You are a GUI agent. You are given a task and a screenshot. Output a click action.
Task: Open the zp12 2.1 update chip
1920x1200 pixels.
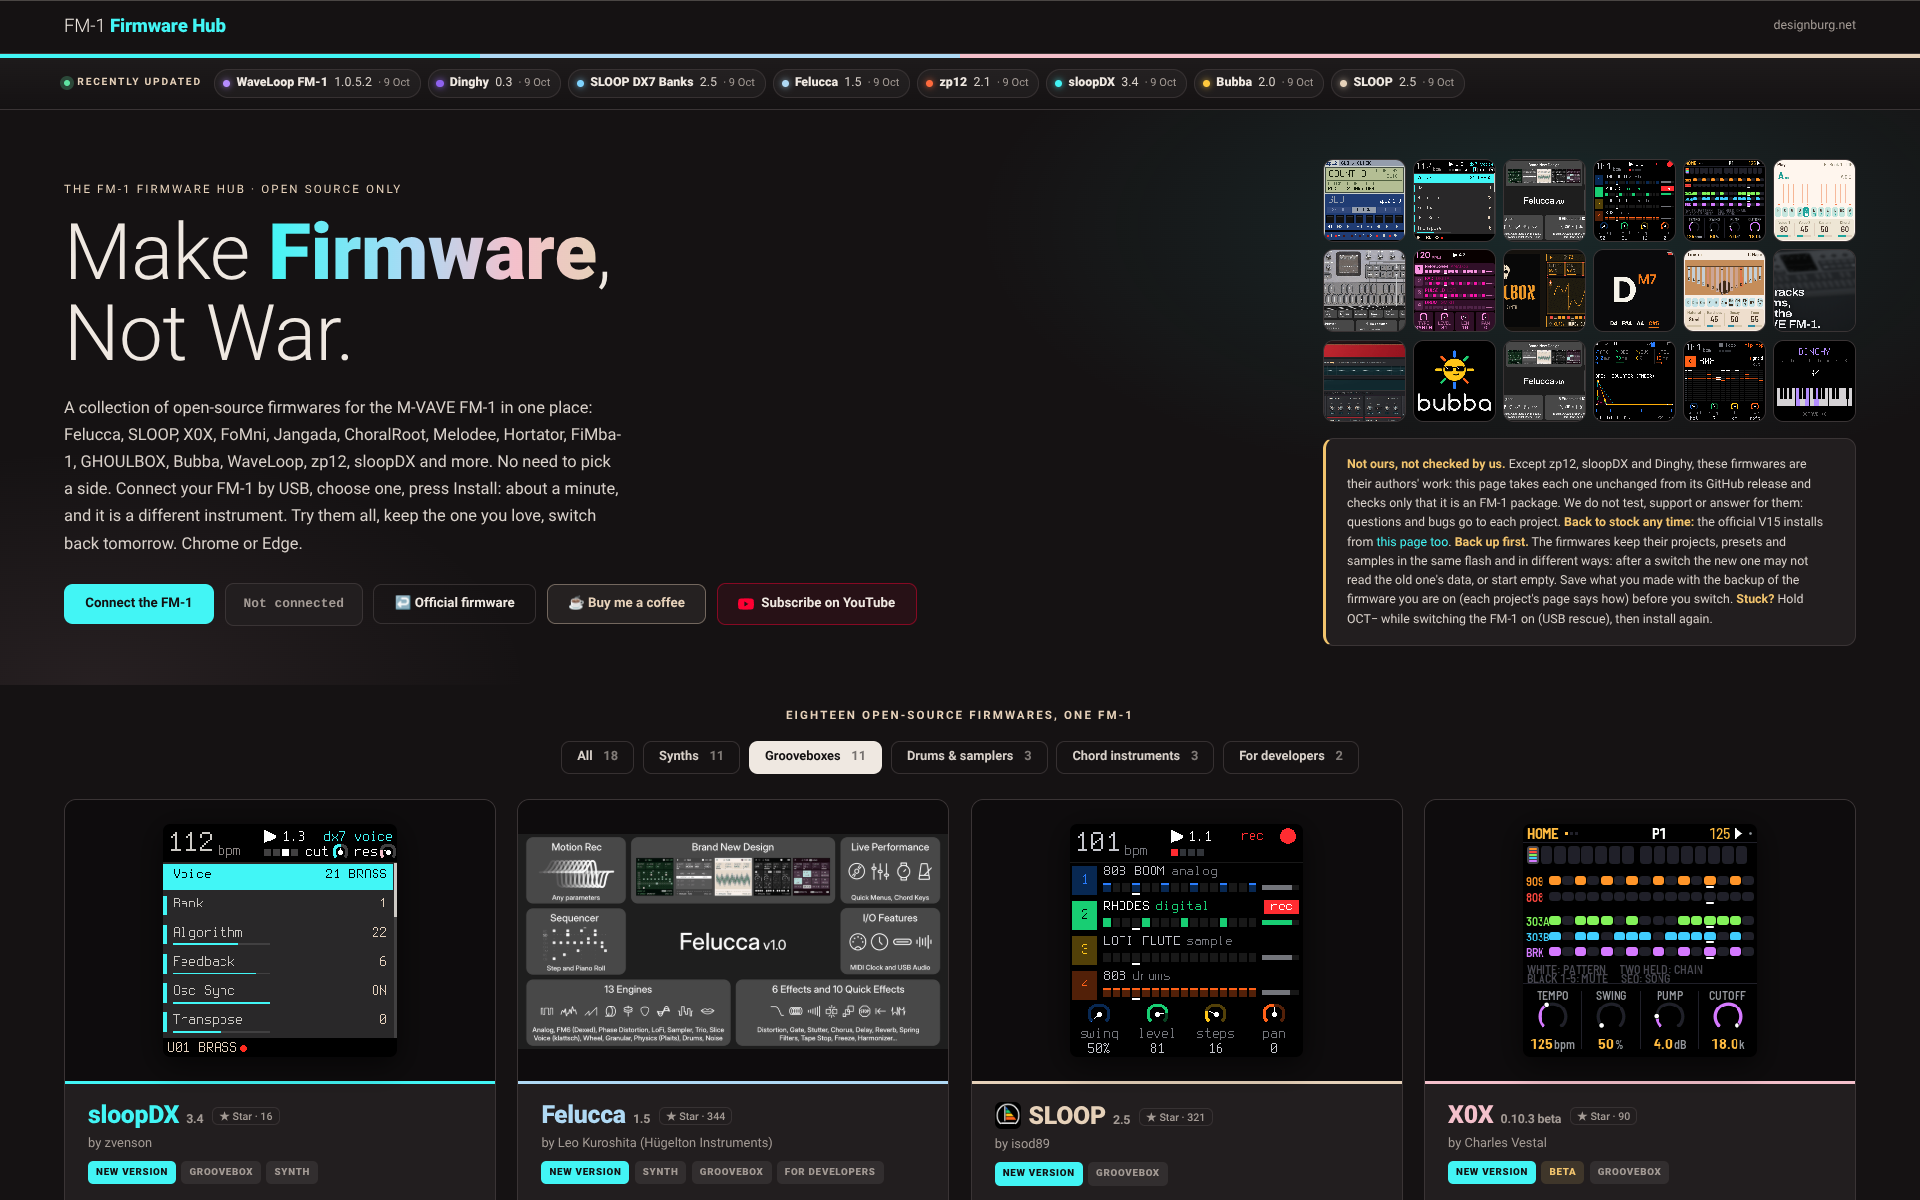tap(978, 83)
